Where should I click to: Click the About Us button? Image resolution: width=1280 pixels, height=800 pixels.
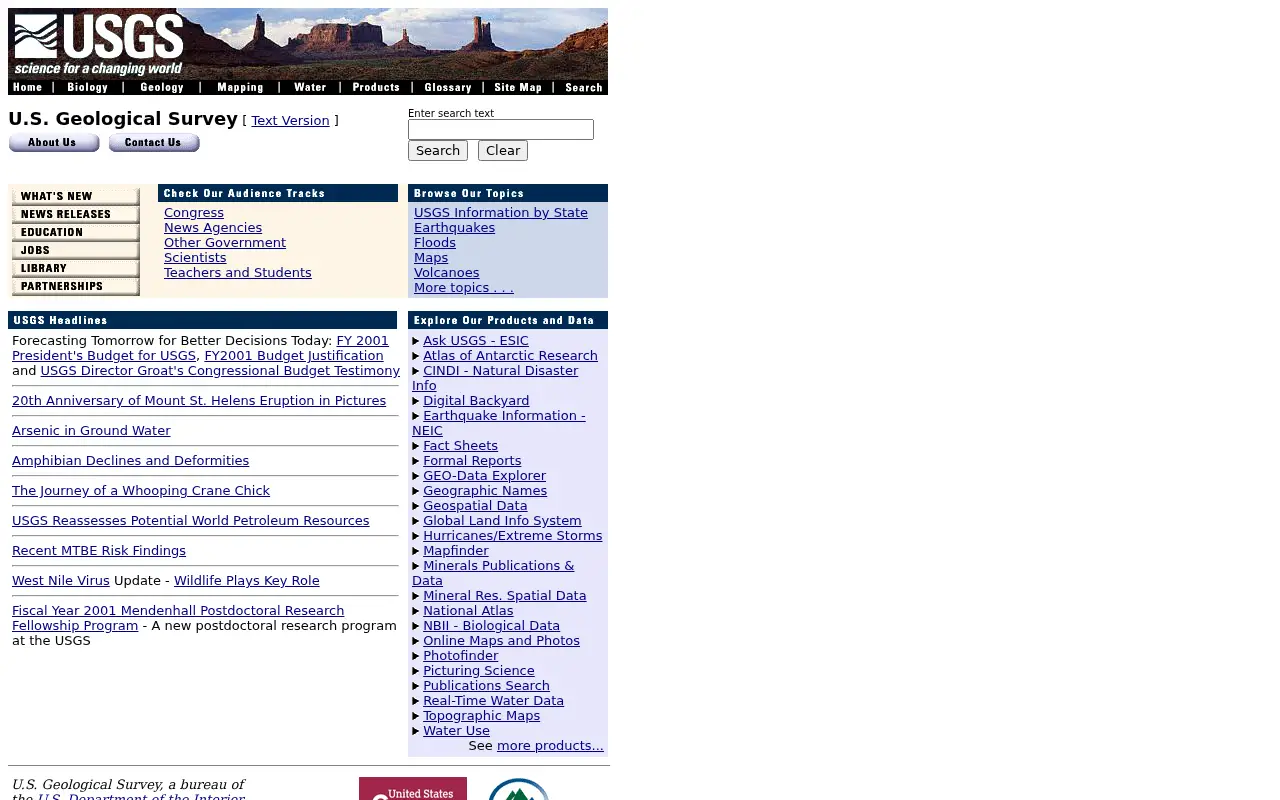pyautogui.click(x=54, y=143)
